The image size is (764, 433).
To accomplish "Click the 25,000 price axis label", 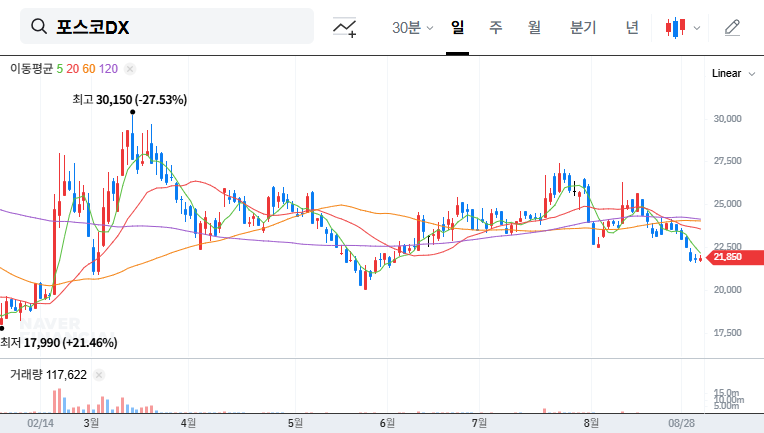I will pyautogui.click(x=727, y=204).
